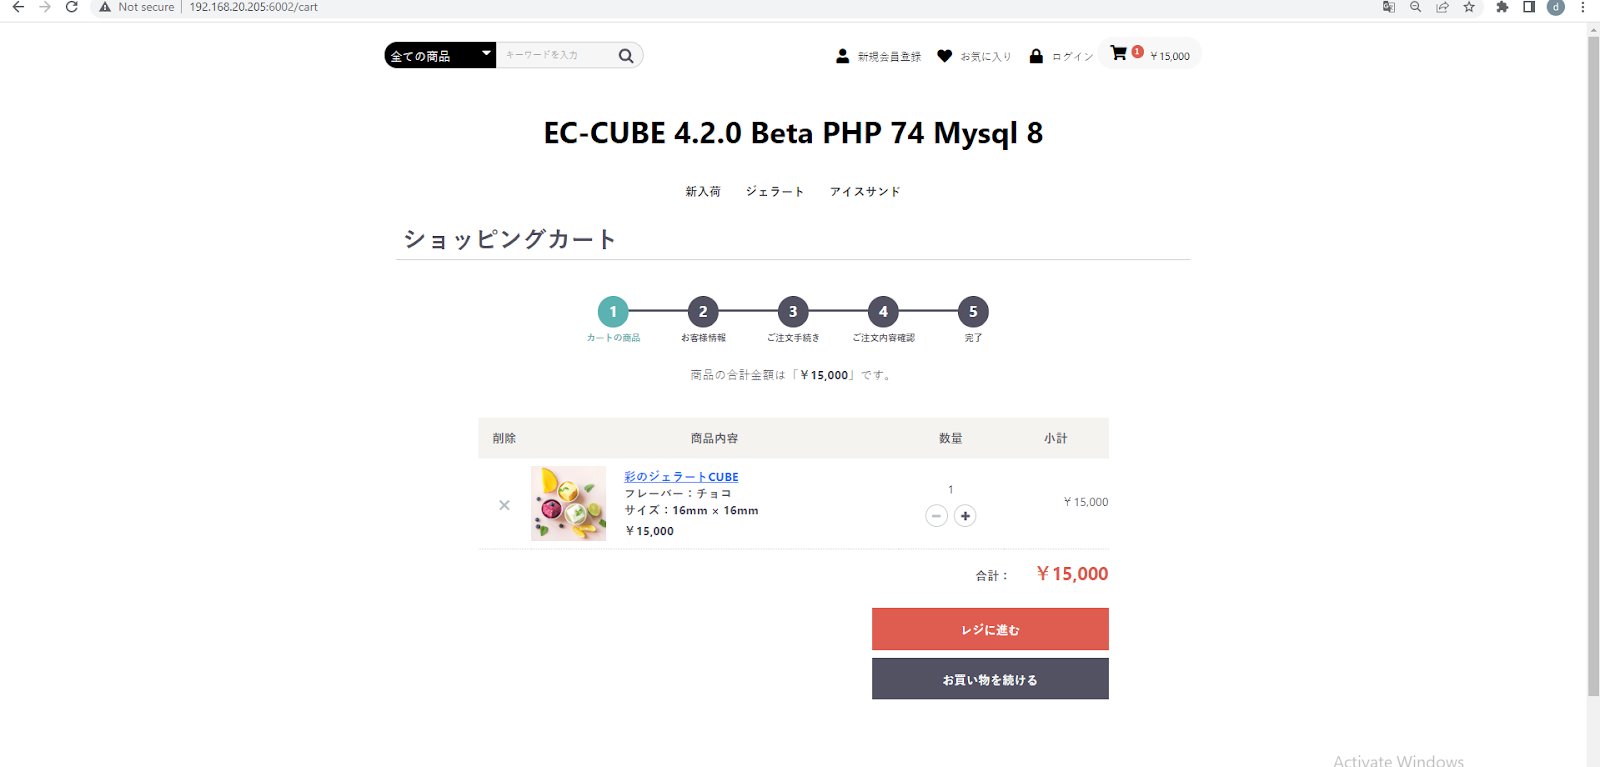Open Google Translate icon in address bar
This screenshot has width=1600, height=767.
click(x=1388, y=7)
